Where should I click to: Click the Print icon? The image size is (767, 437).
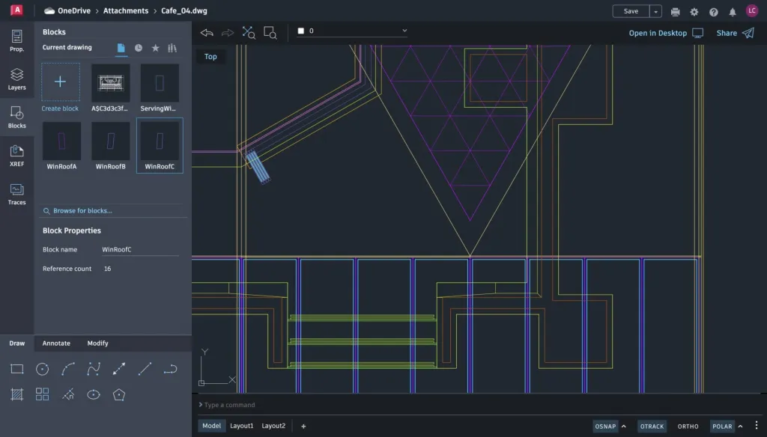675,12
